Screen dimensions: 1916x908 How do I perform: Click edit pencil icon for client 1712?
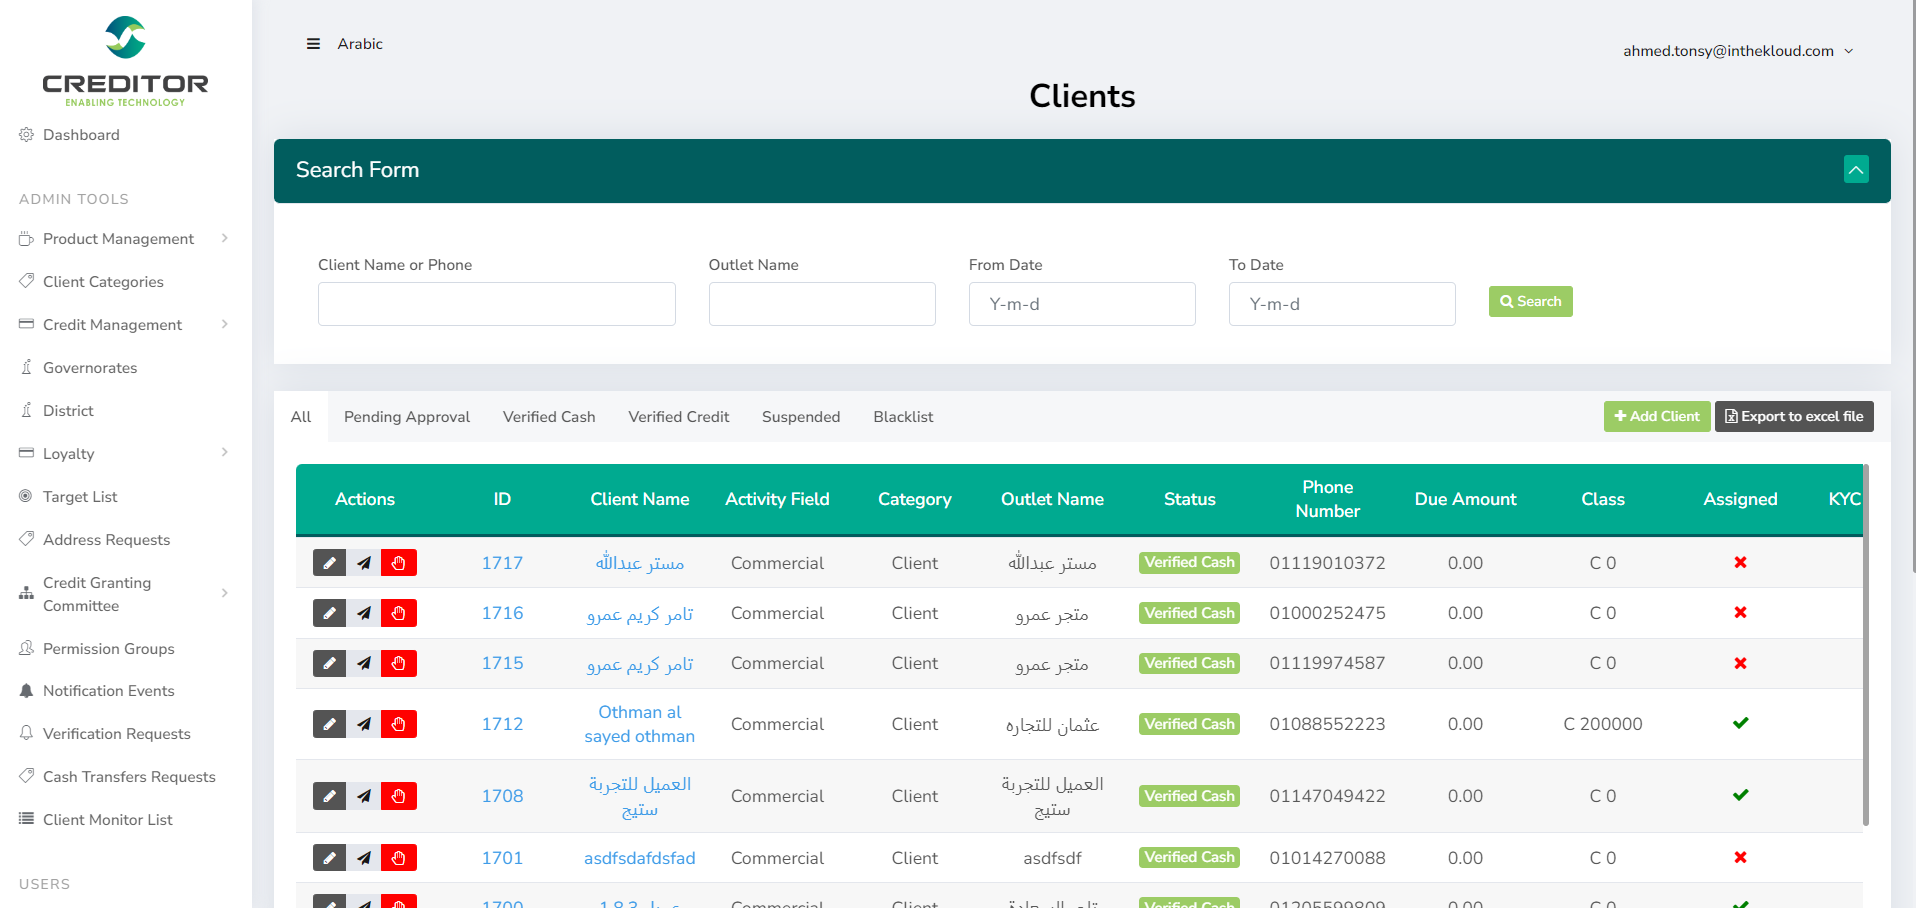click(x=329, y=724)
